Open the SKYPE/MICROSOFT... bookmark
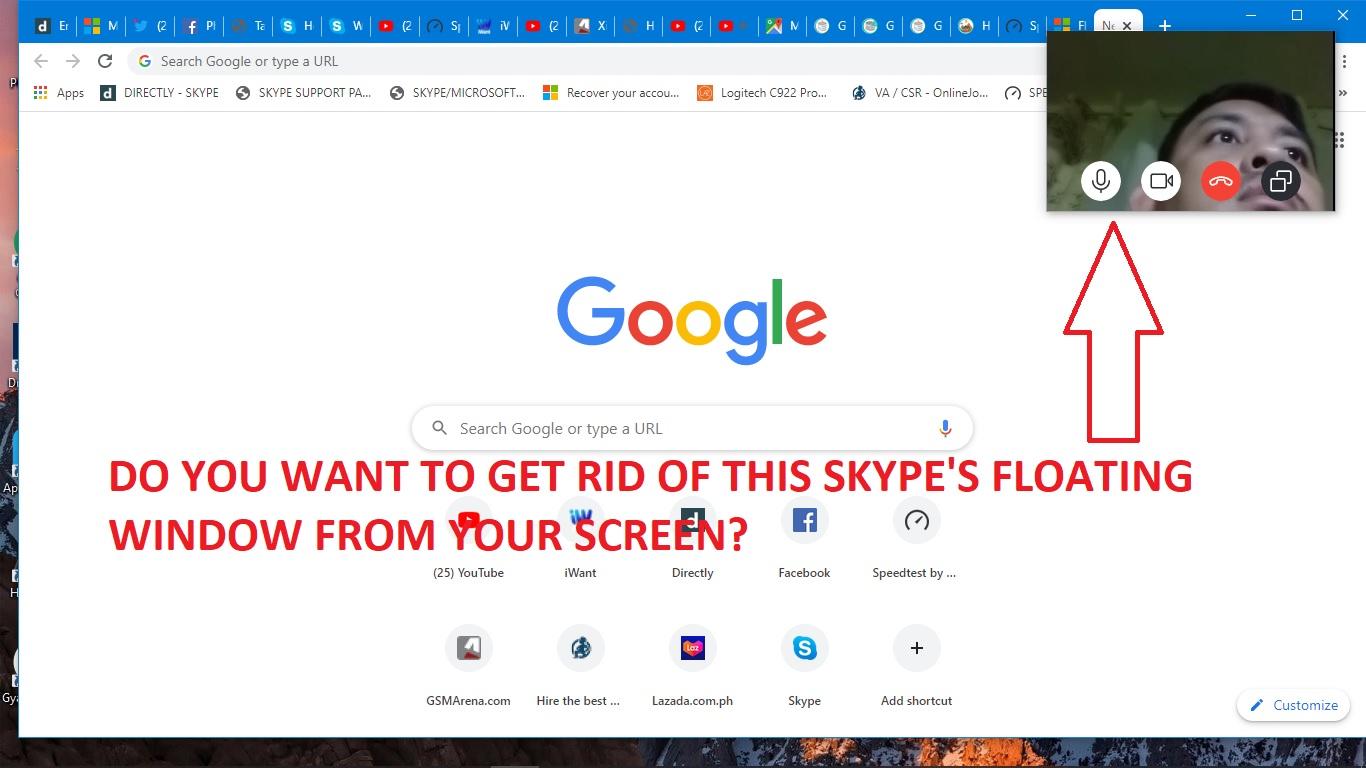Screen dimensions: 1366x768 coord(458,93)
